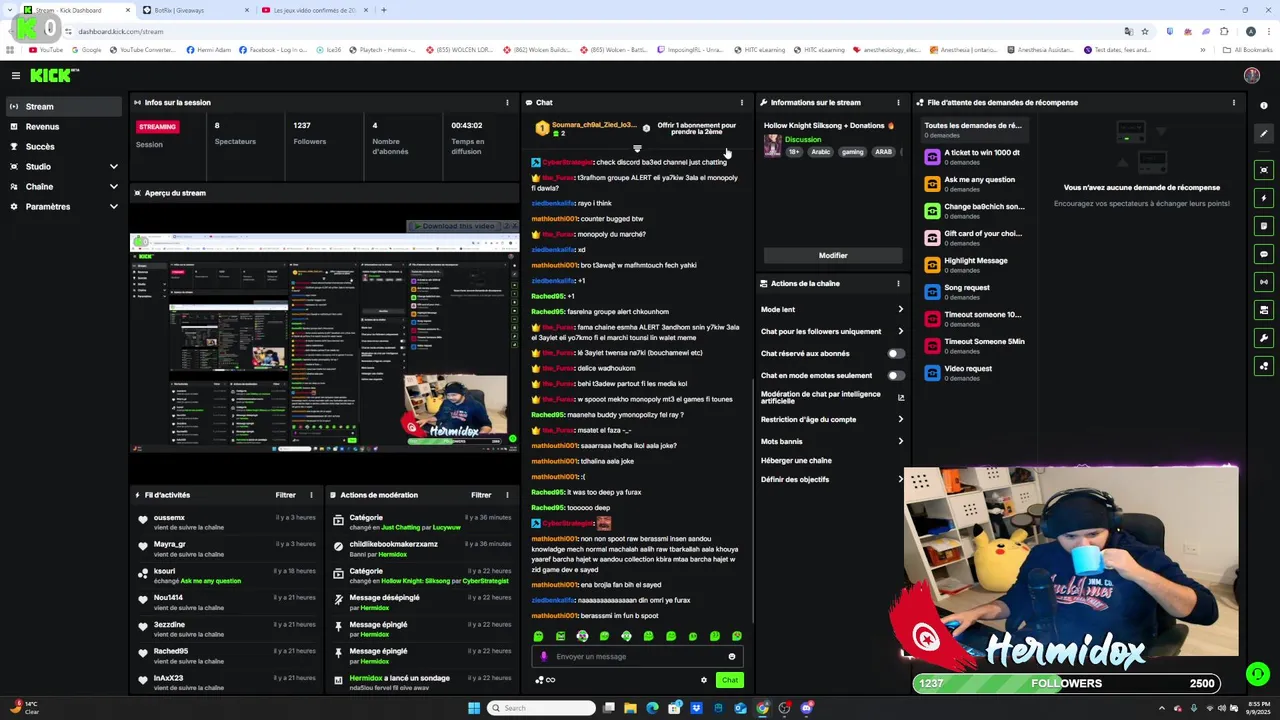Open the emoji picker in the message box
This screenshot has width=1280, height=720.
732,657
